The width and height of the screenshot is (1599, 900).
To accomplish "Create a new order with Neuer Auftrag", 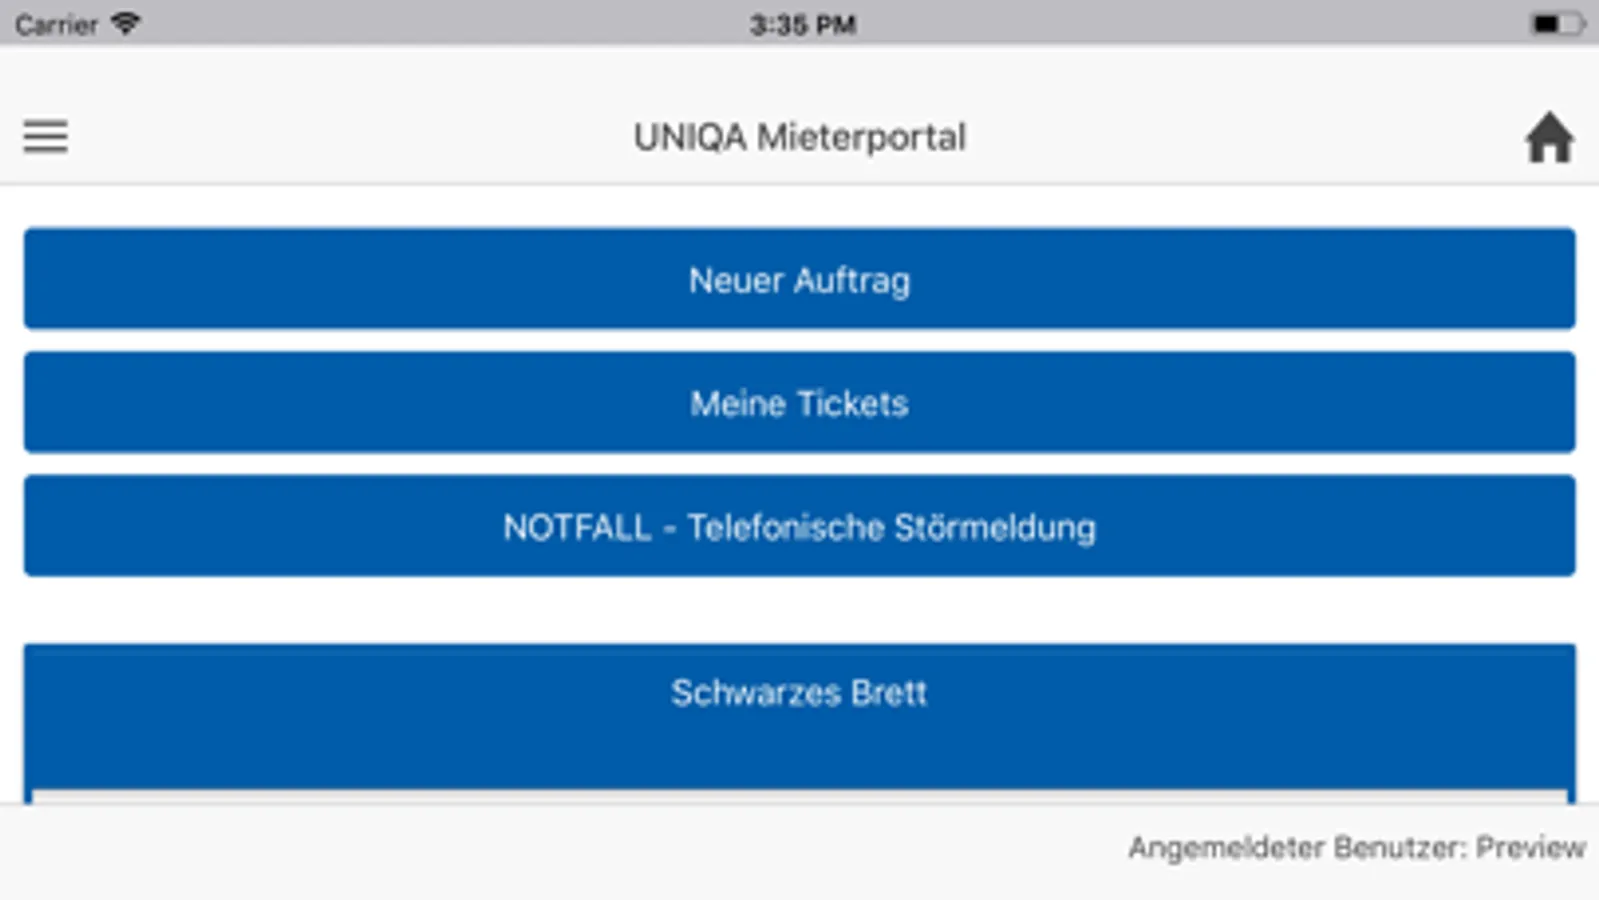I will click(x=799, y=279).
